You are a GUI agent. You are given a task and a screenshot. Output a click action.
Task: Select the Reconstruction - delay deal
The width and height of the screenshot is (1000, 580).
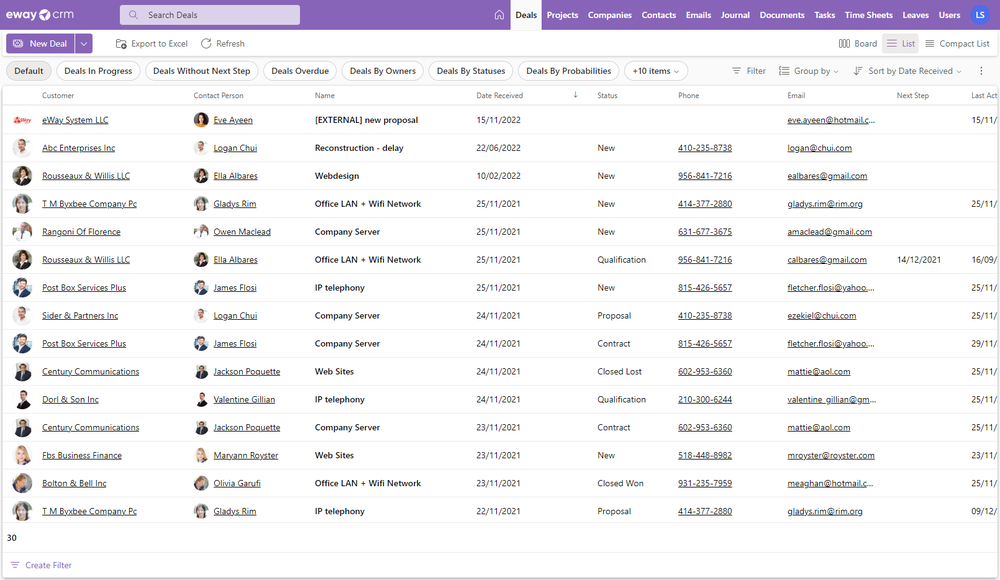point(359,148)
